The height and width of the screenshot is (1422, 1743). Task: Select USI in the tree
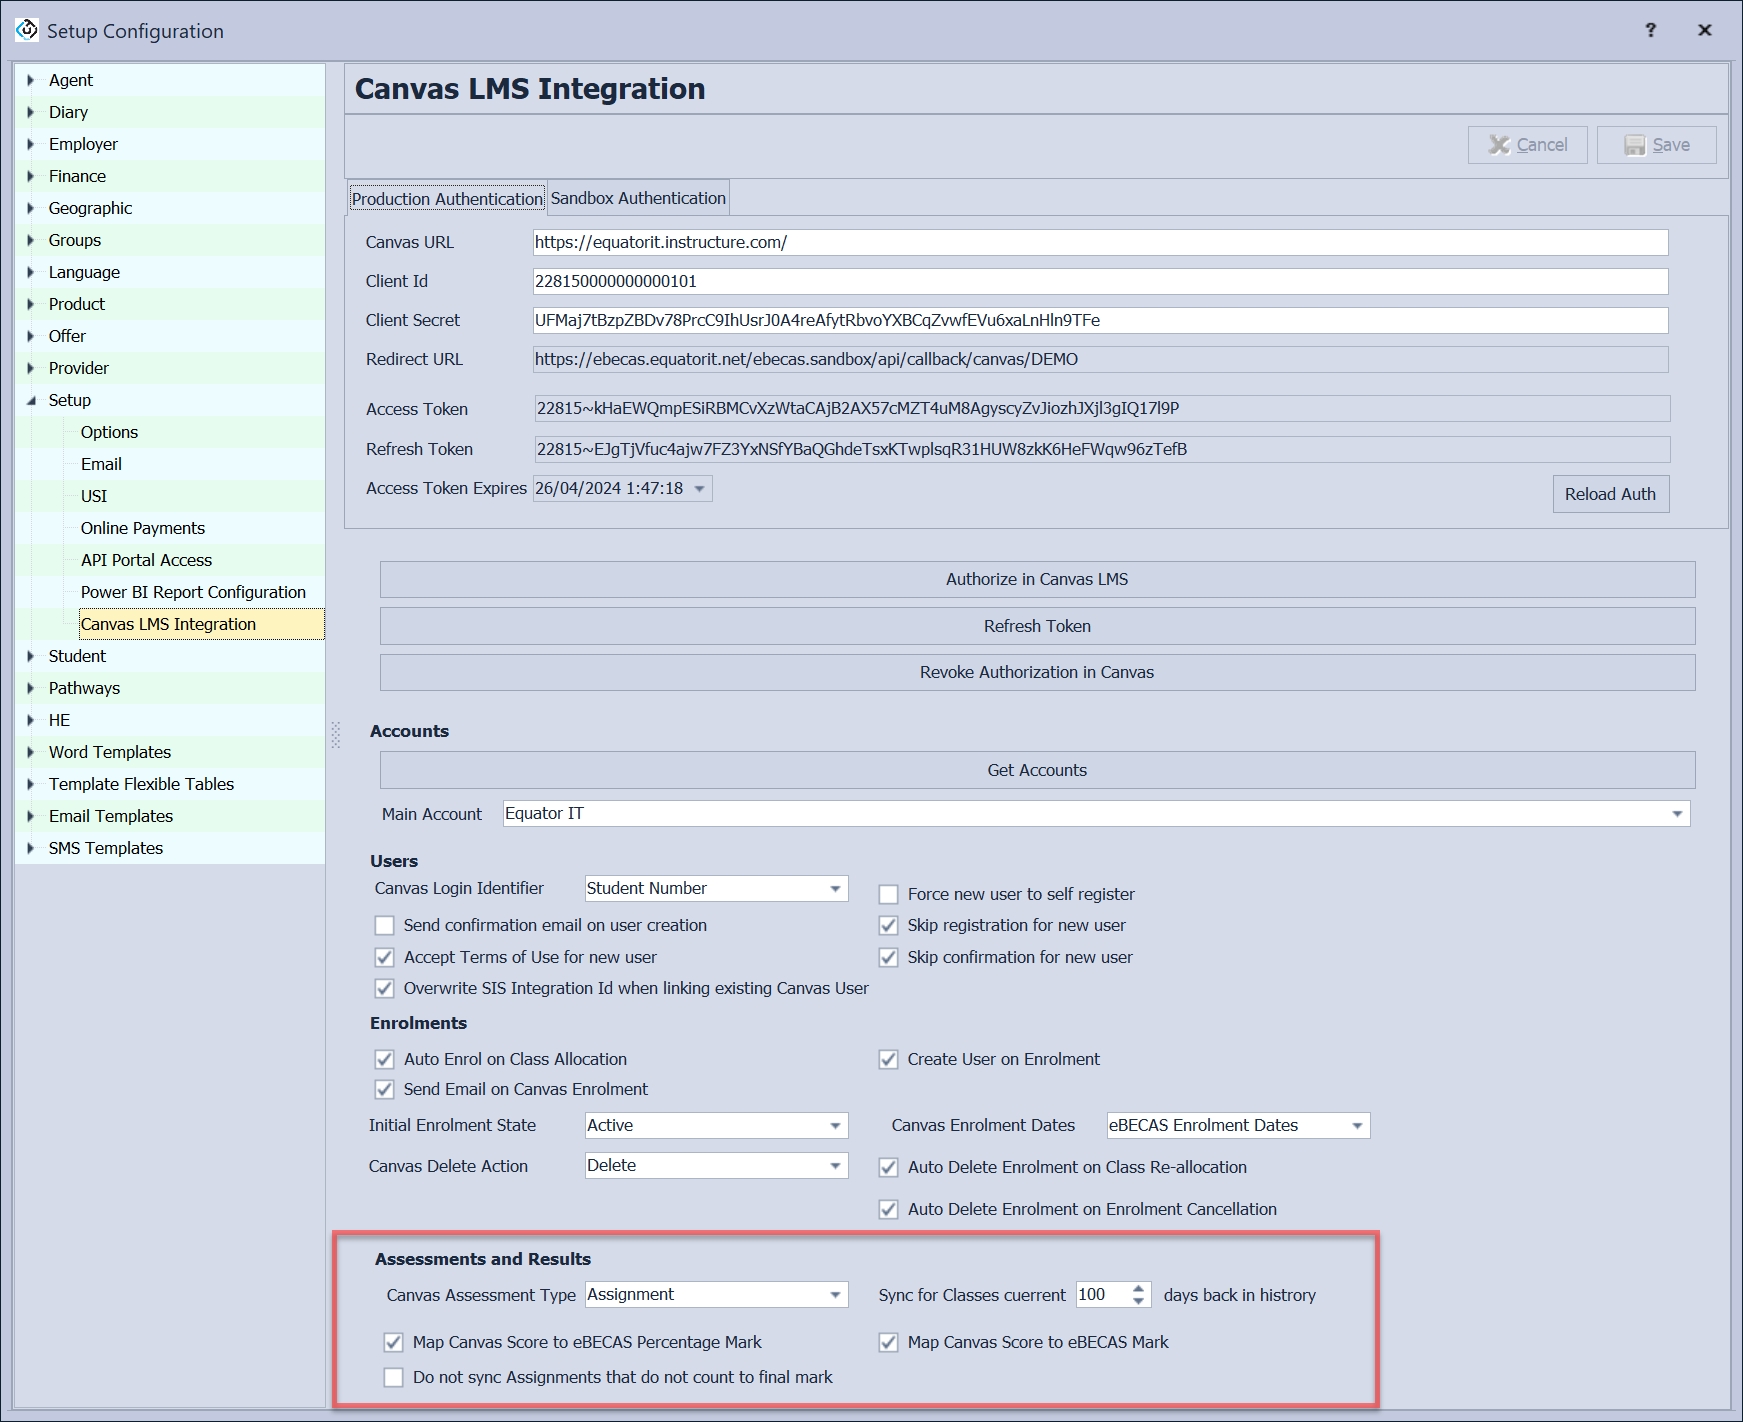tap(94, 496)
